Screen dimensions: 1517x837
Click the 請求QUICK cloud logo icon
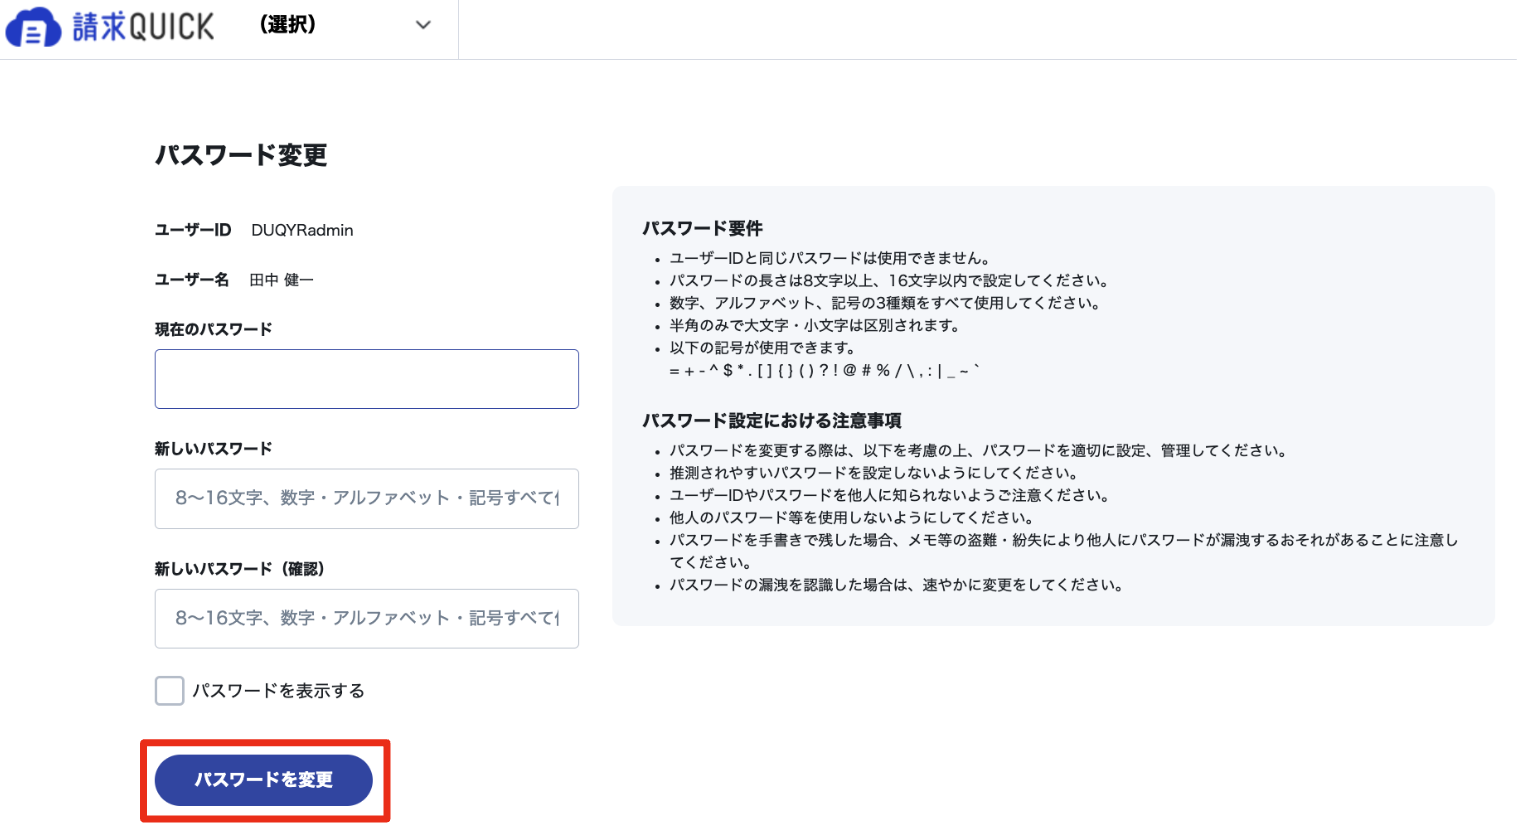34,27
